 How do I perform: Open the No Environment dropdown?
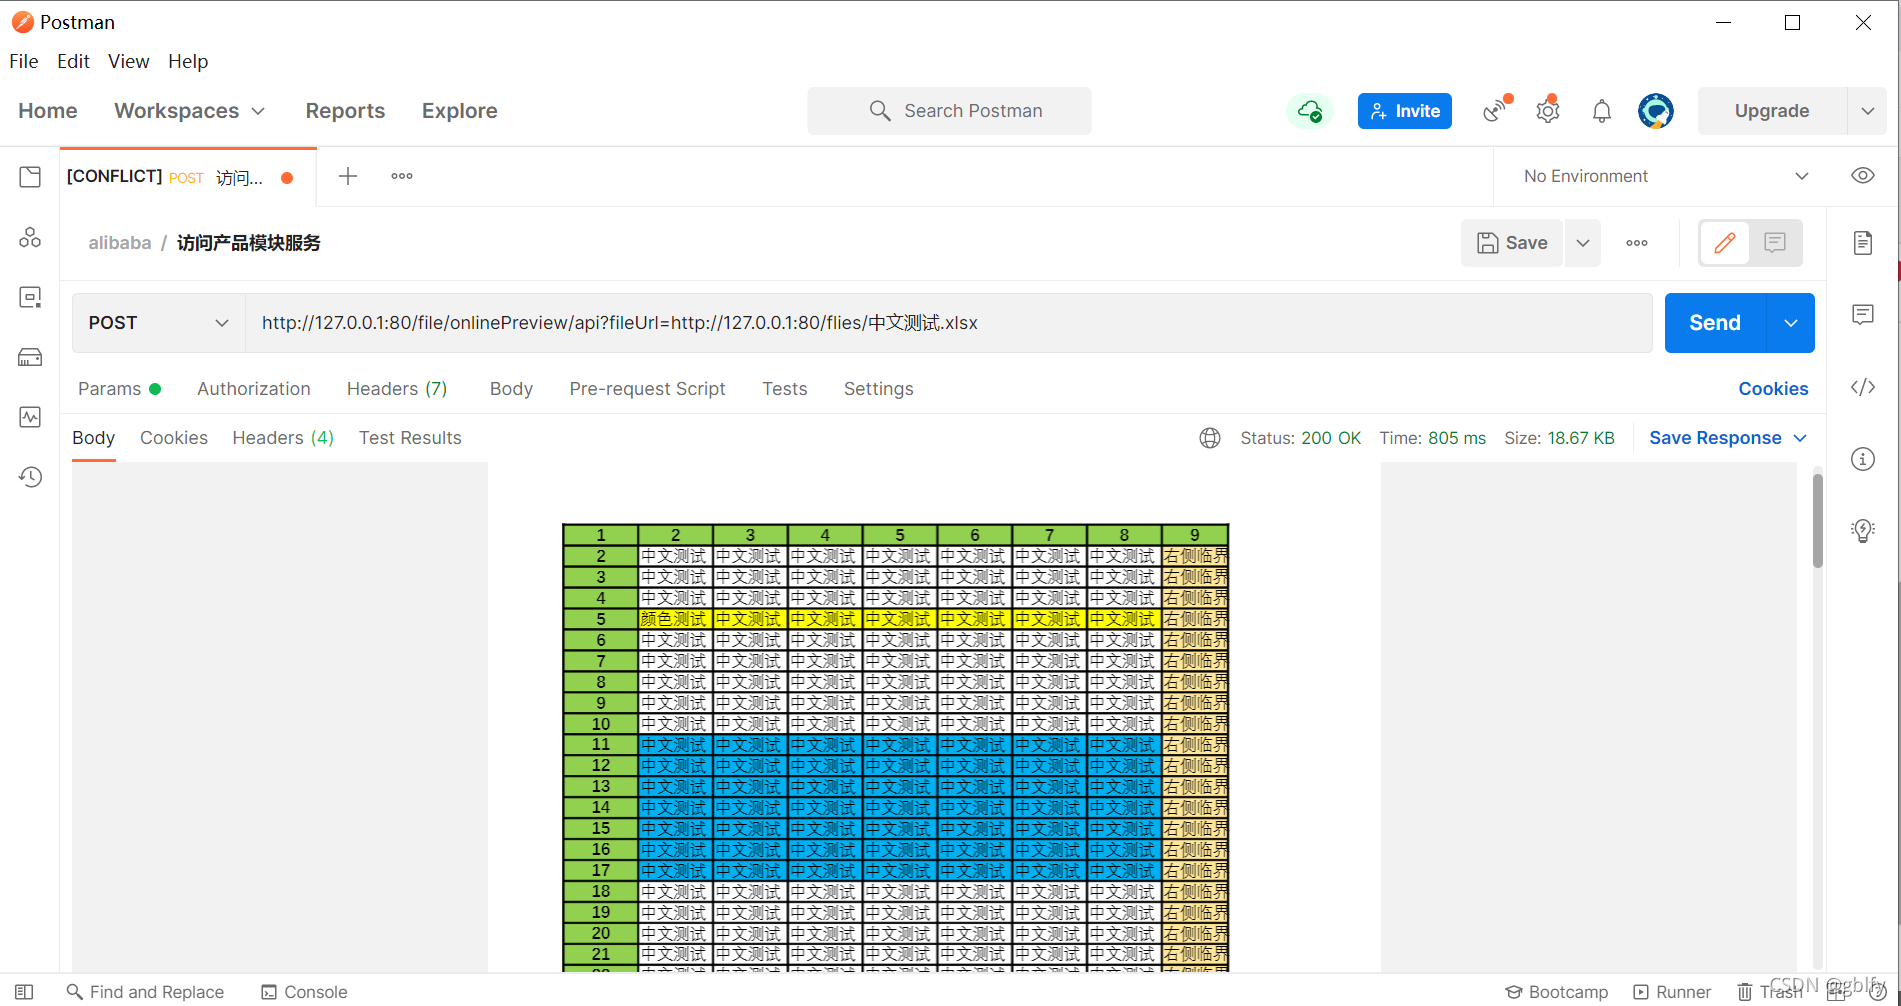tap(1666, 176)
